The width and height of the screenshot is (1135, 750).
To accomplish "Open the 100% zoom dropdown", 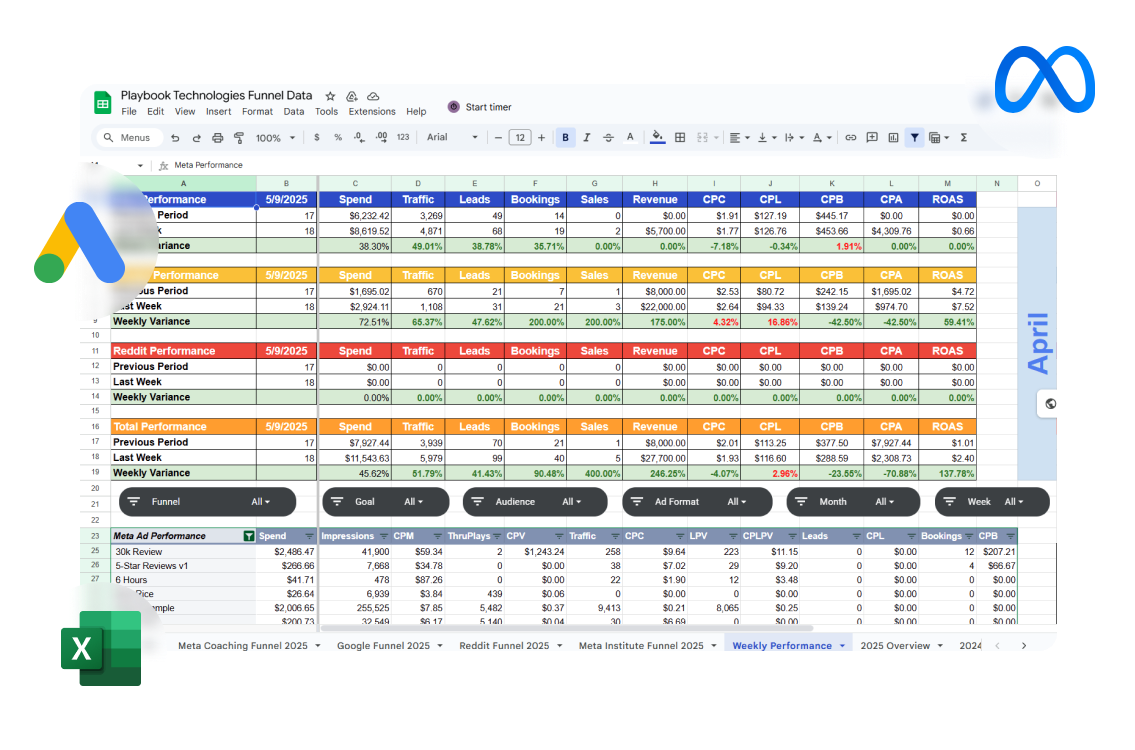I will pos(275,138).
